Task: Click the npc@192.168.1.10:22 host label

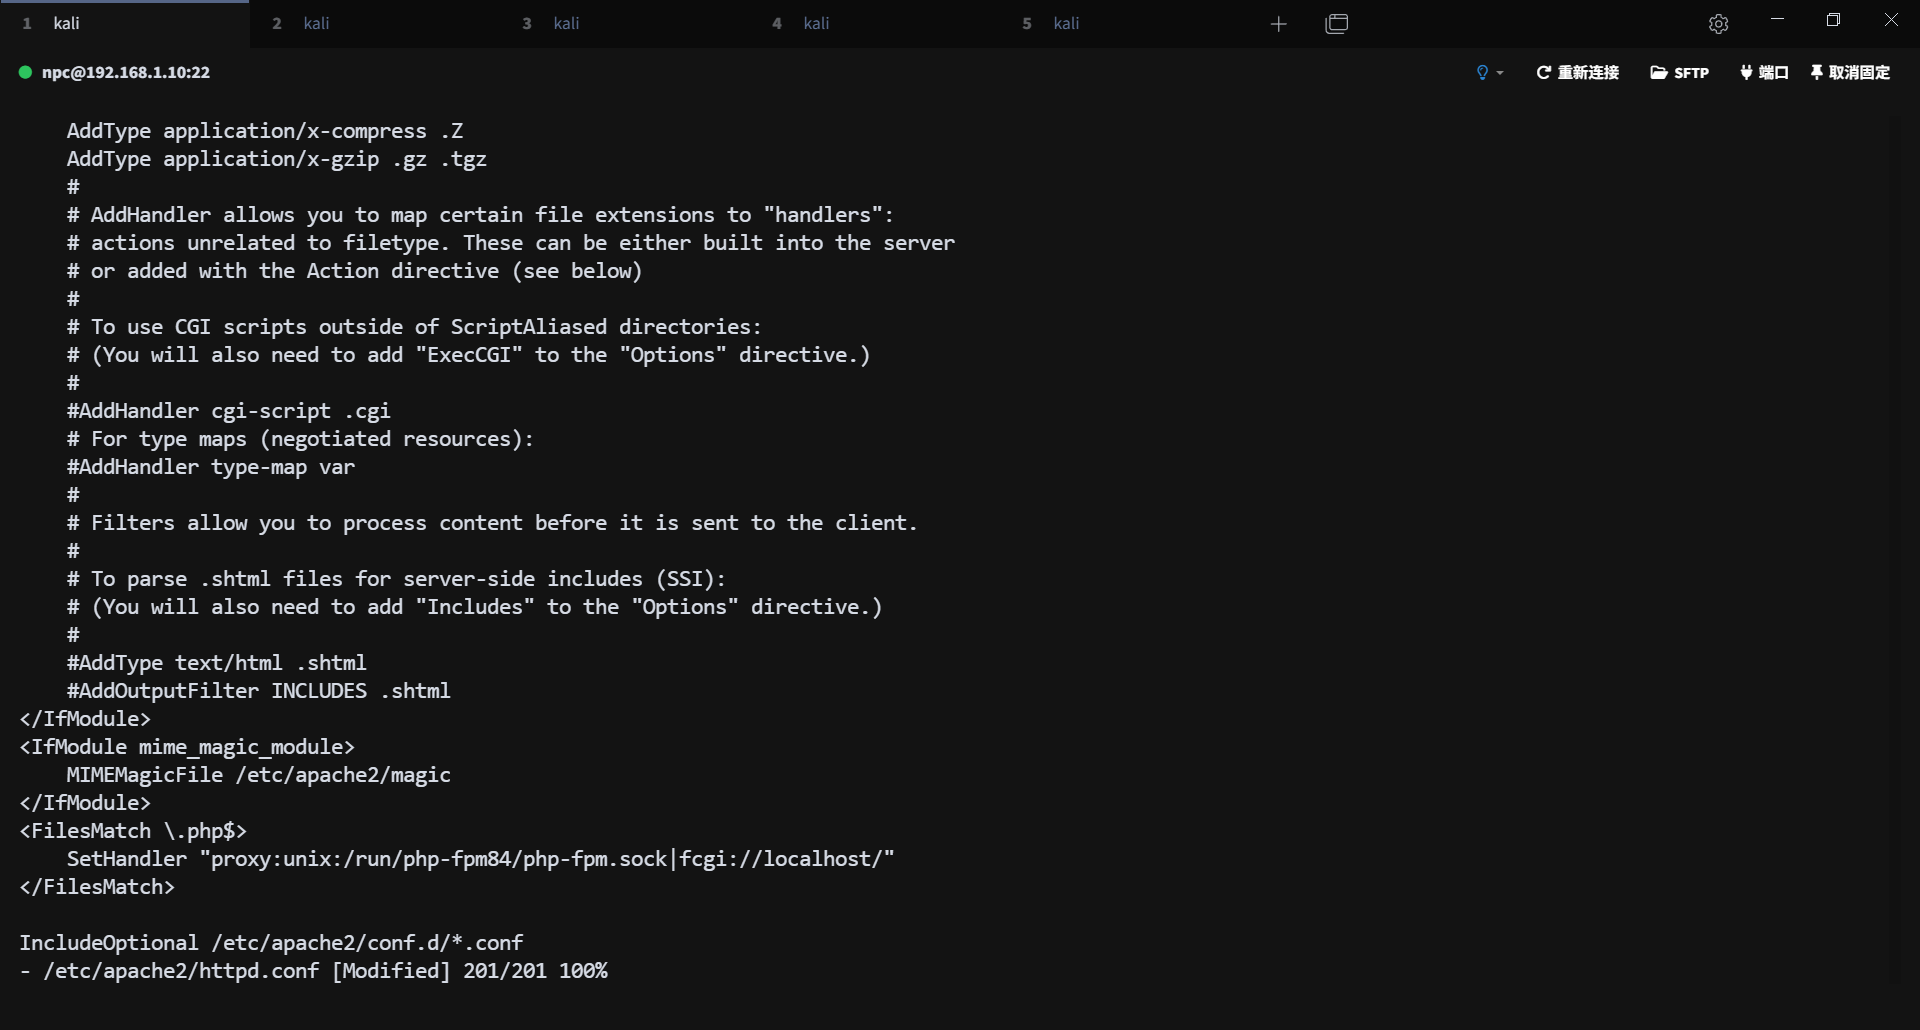Action: (x=126, y=72)
